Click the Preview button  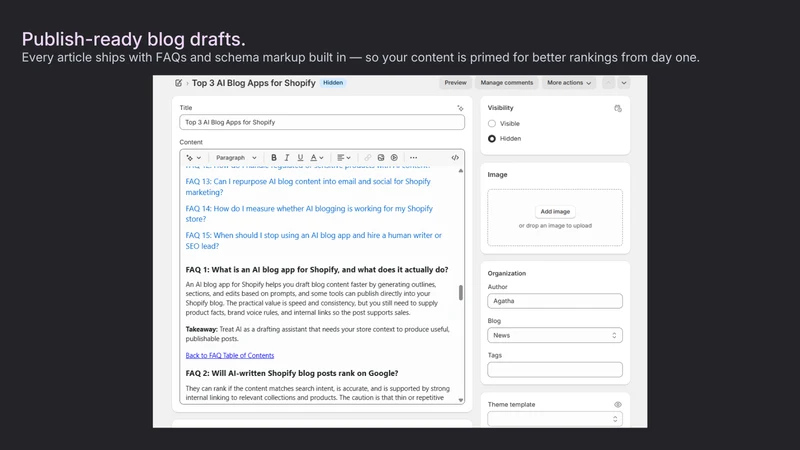coord(455,83)
